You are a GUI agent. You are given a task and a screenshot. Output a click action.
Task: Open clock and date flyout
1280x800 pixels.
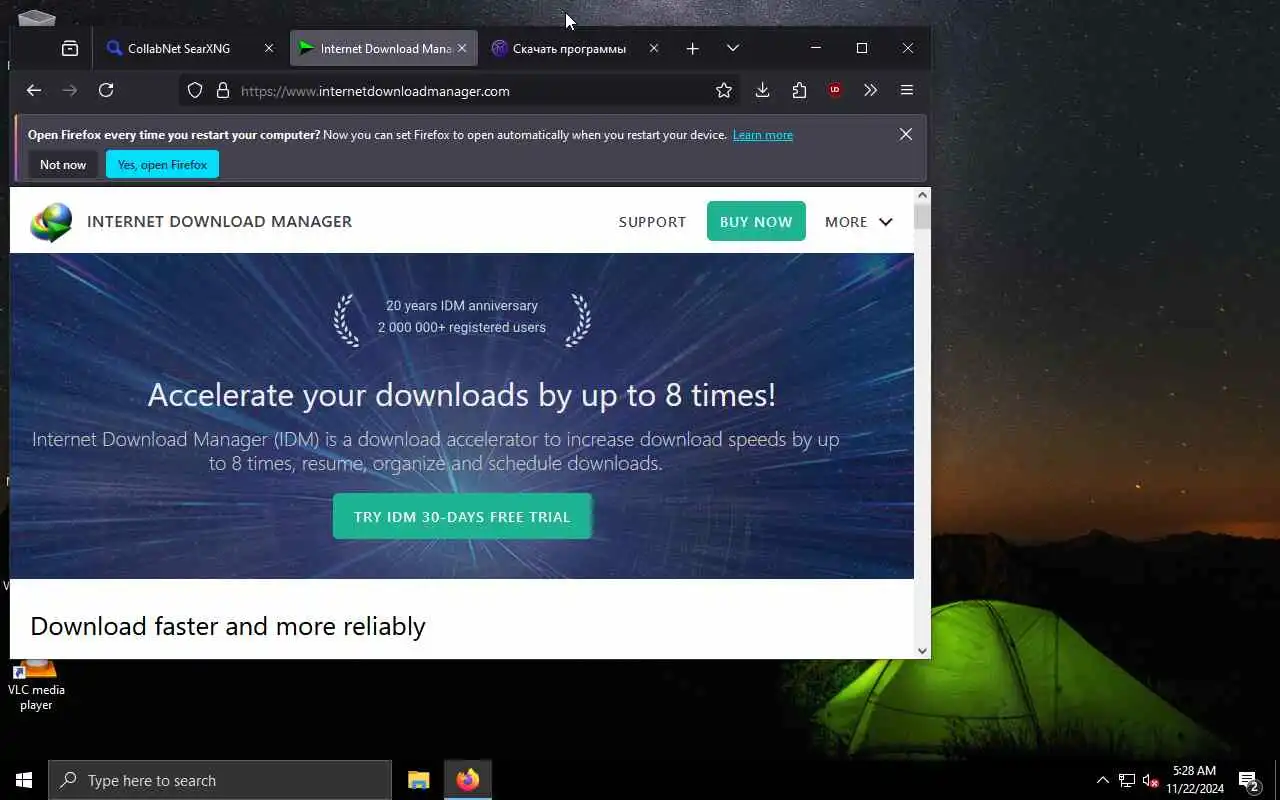(1195, 780)
